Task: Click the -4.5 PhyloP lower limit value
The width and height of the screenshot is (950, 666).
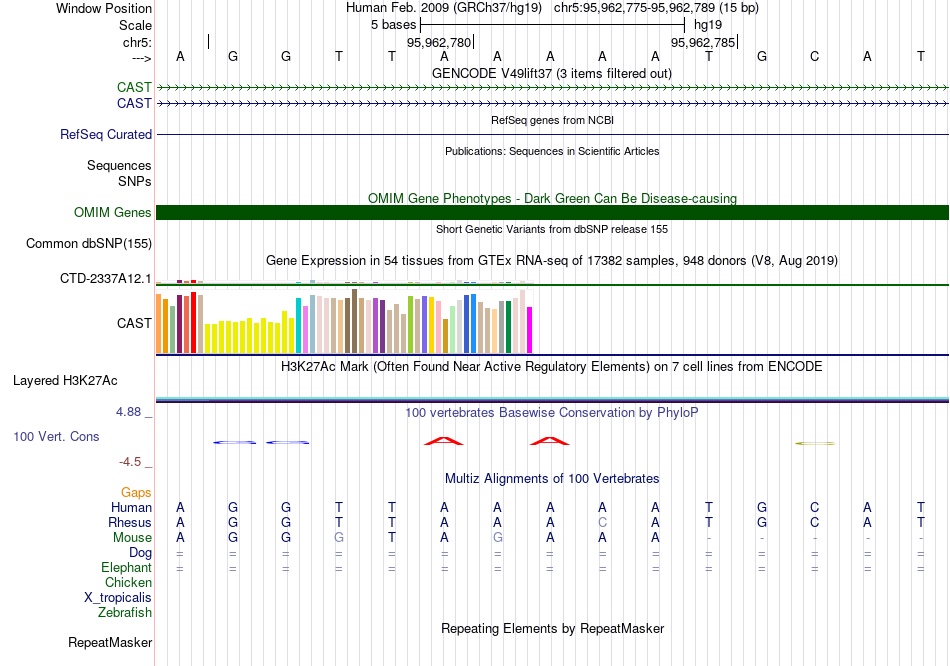Action: point(130,462)
